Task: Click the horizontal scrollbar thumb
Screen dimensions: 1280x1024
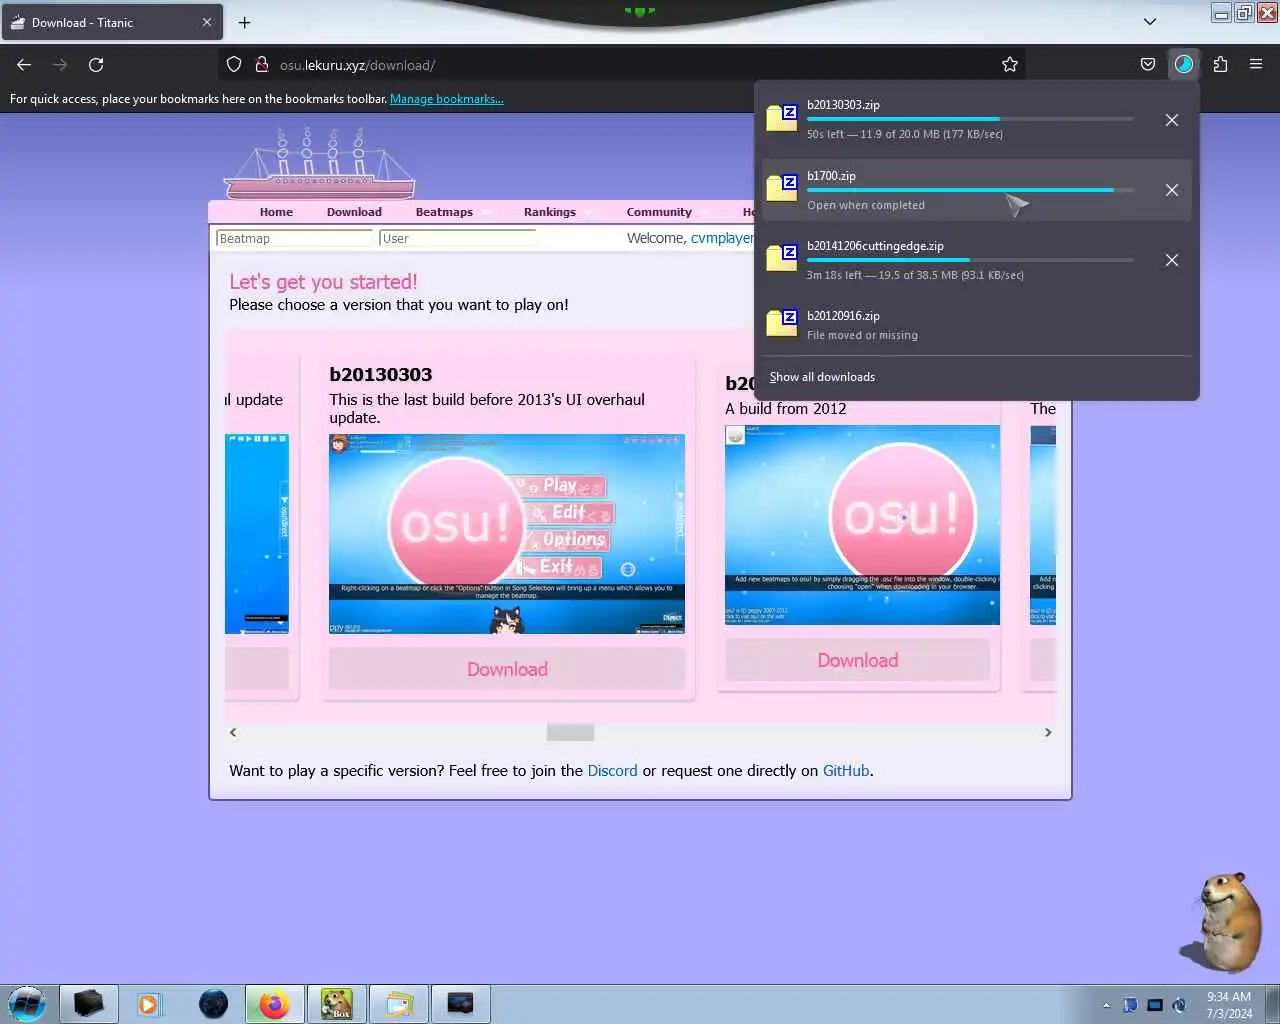Action: tap(570, 733)
